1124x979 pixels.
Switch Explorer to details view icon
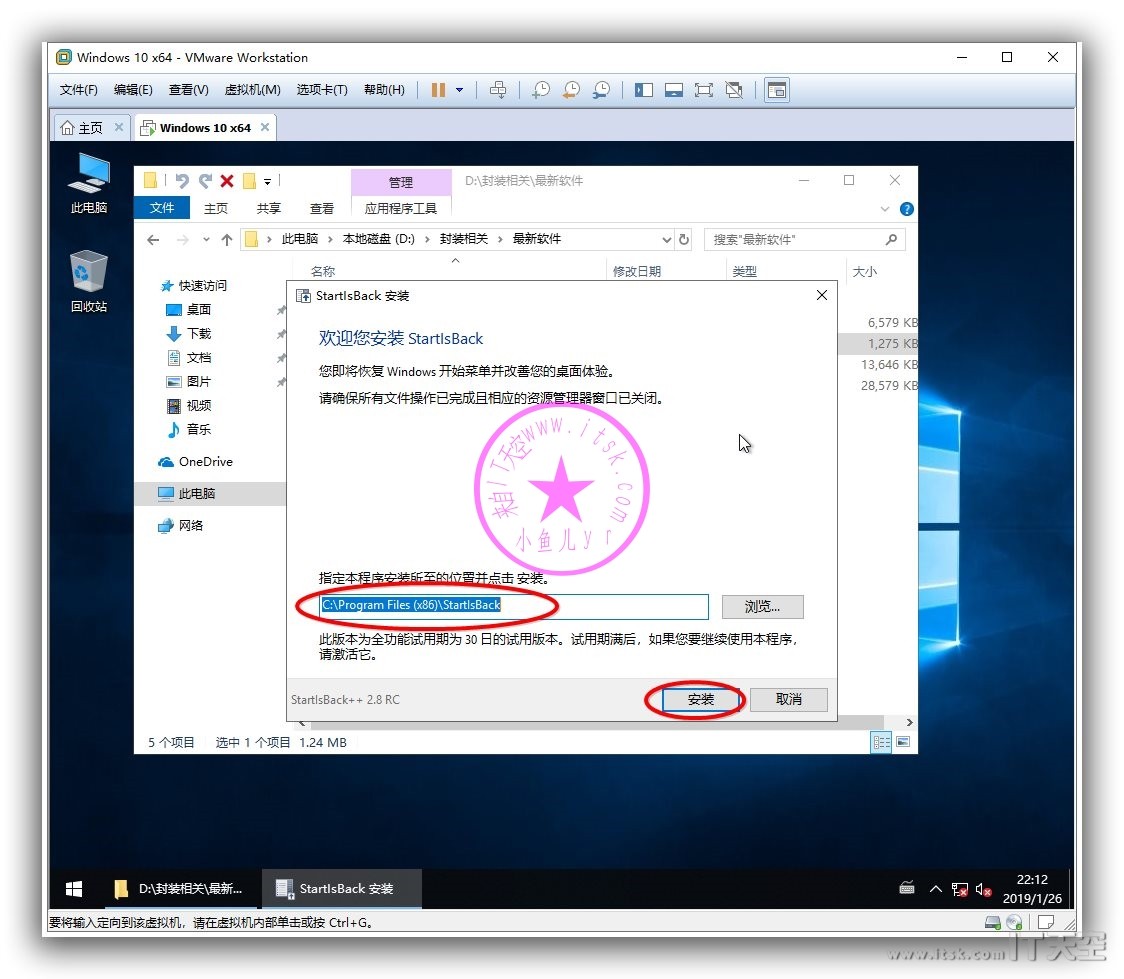881,742
